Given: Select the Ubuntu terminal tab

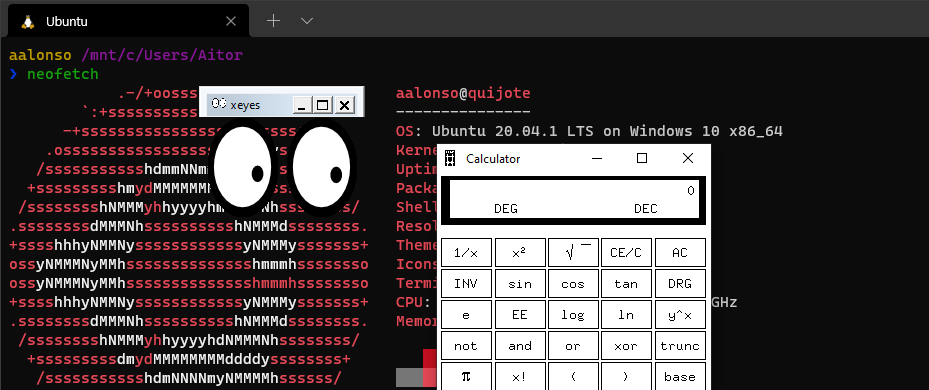Looking at the screenshot, I should pyautogui.click(x=128, y=21).
